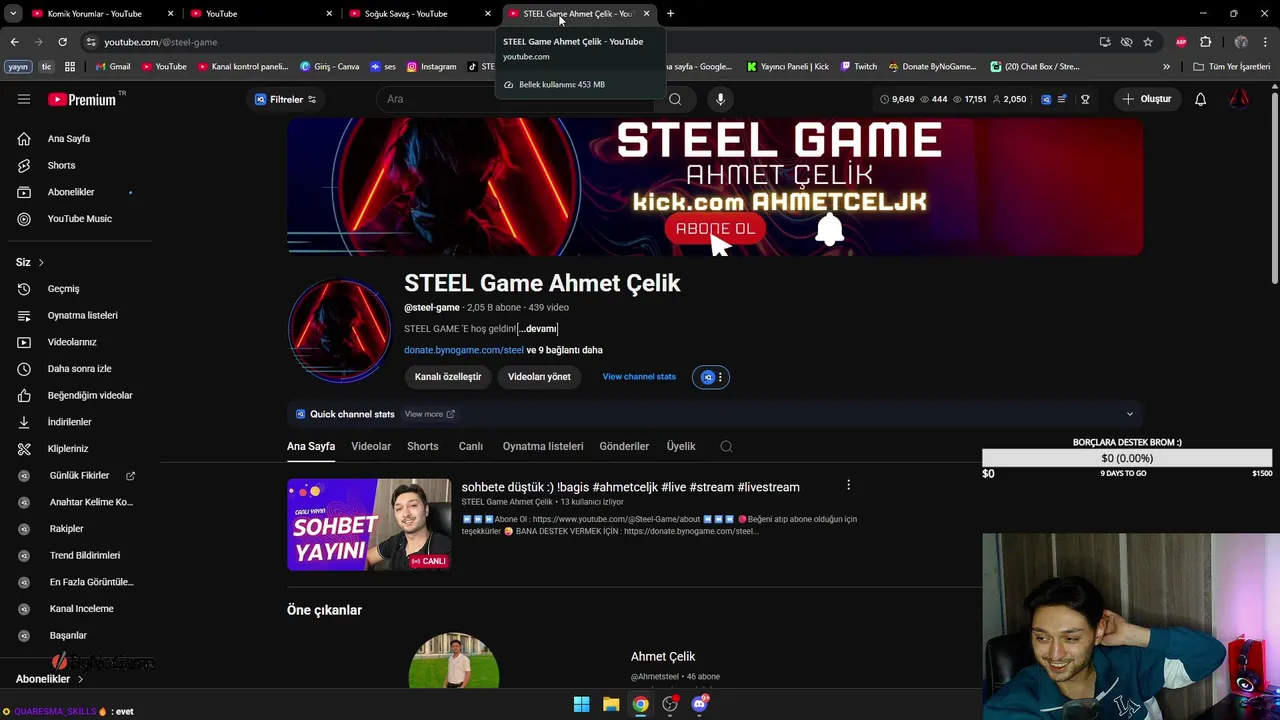Open the SOHBET YAYINI live thumbnail
The height and width of the screenshot is (720, 1280).
(369, 524)
